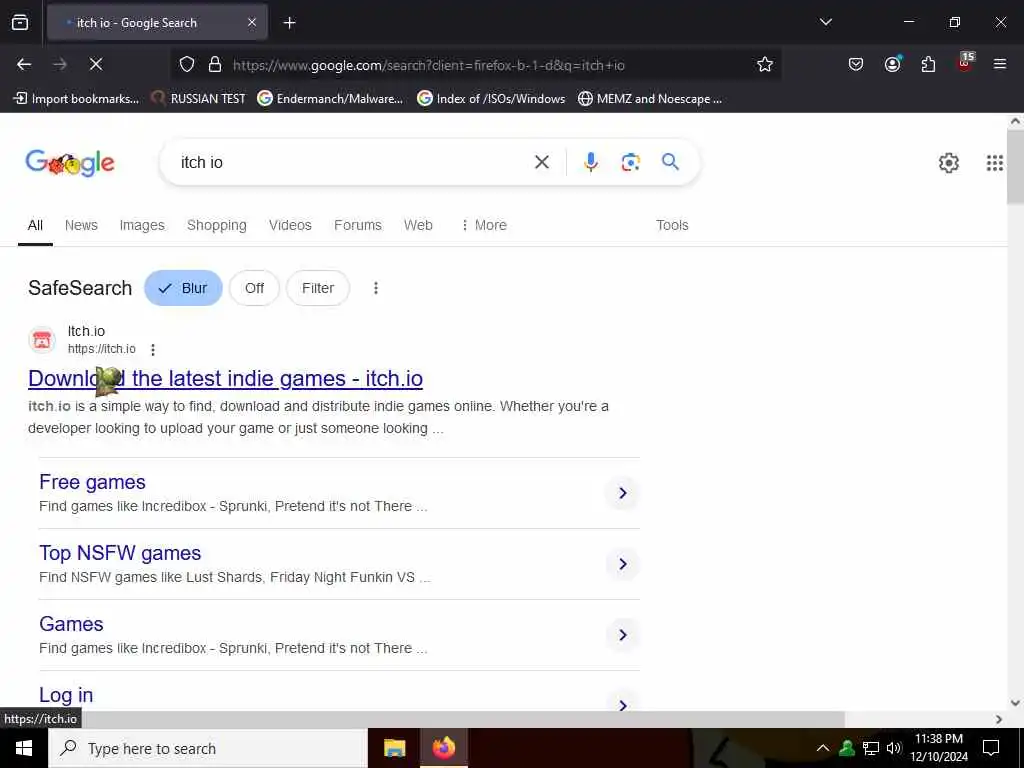Viewport: 1024px width, 768px height.
Task: Turn SafeSearch Off
Action: [254, 288]
